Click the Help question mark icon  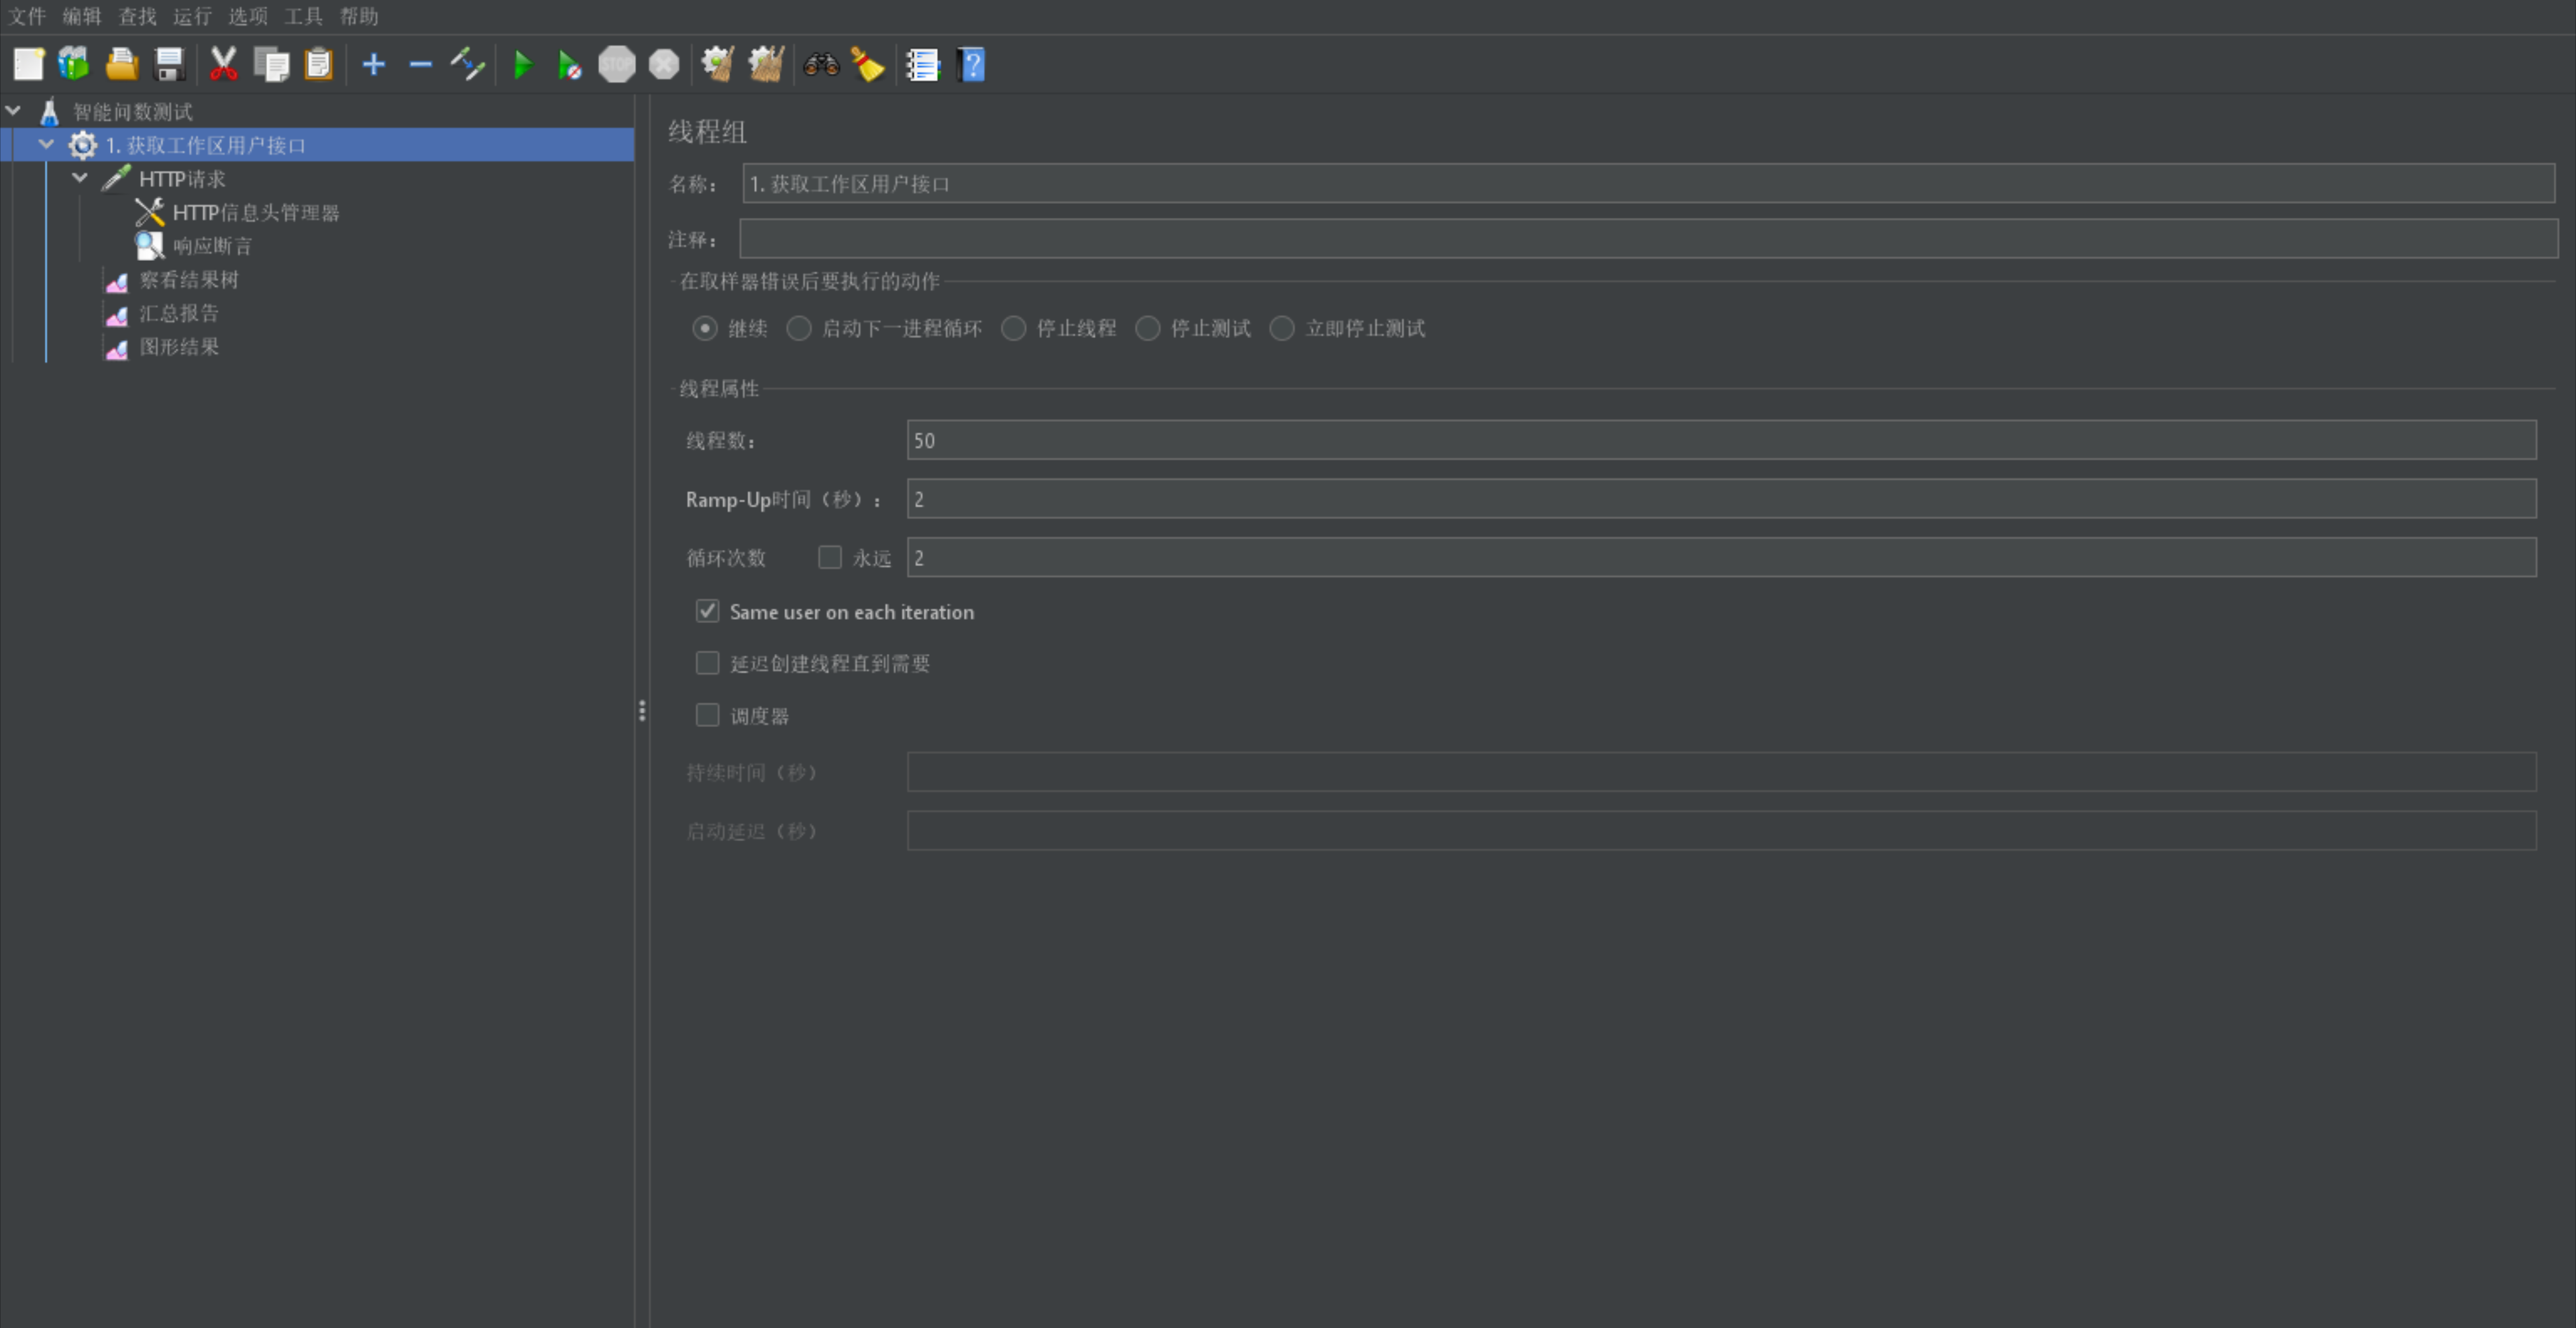(971, 65)
